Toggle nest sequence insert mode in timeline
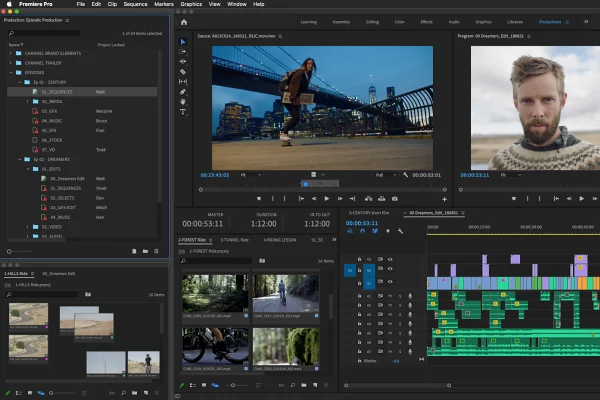This screenshot has width=600, height=400. click(x=350, y=231)
